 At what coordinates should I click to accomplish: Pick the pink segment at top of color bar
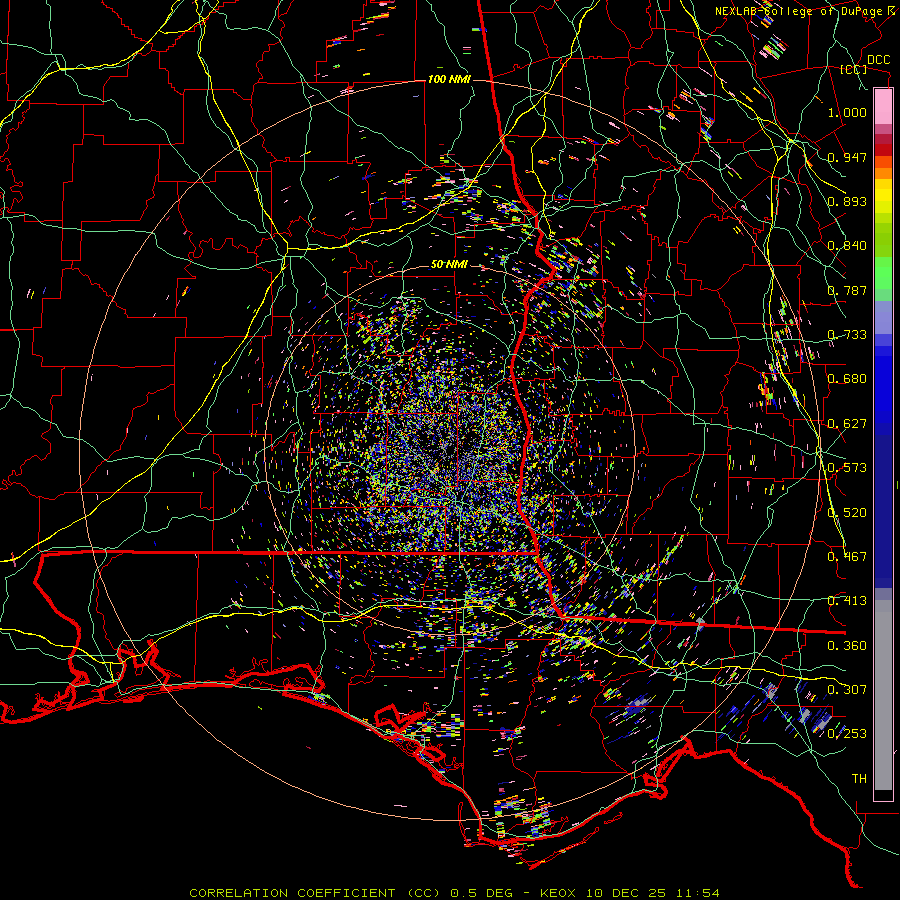(883, 107)
